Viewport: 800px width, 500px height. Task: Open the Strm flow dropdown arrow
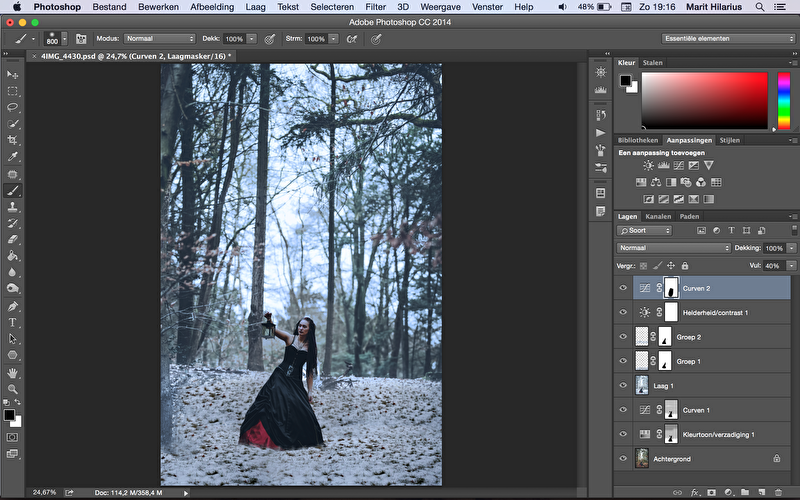pyautogui.click(x=333, y=39)
